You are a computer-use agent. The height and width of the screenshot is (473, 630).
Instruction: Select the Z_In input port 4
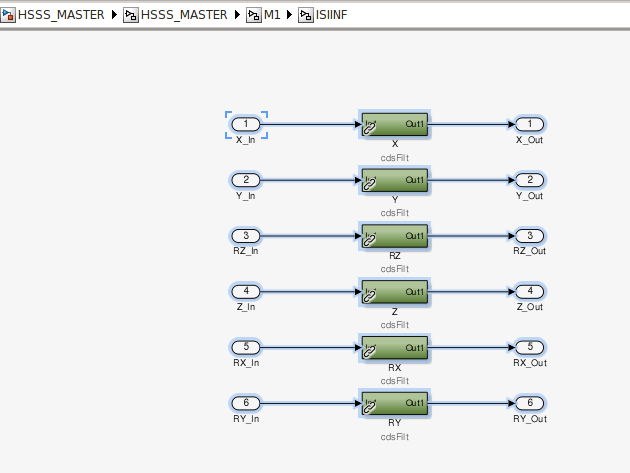(246, 291)
